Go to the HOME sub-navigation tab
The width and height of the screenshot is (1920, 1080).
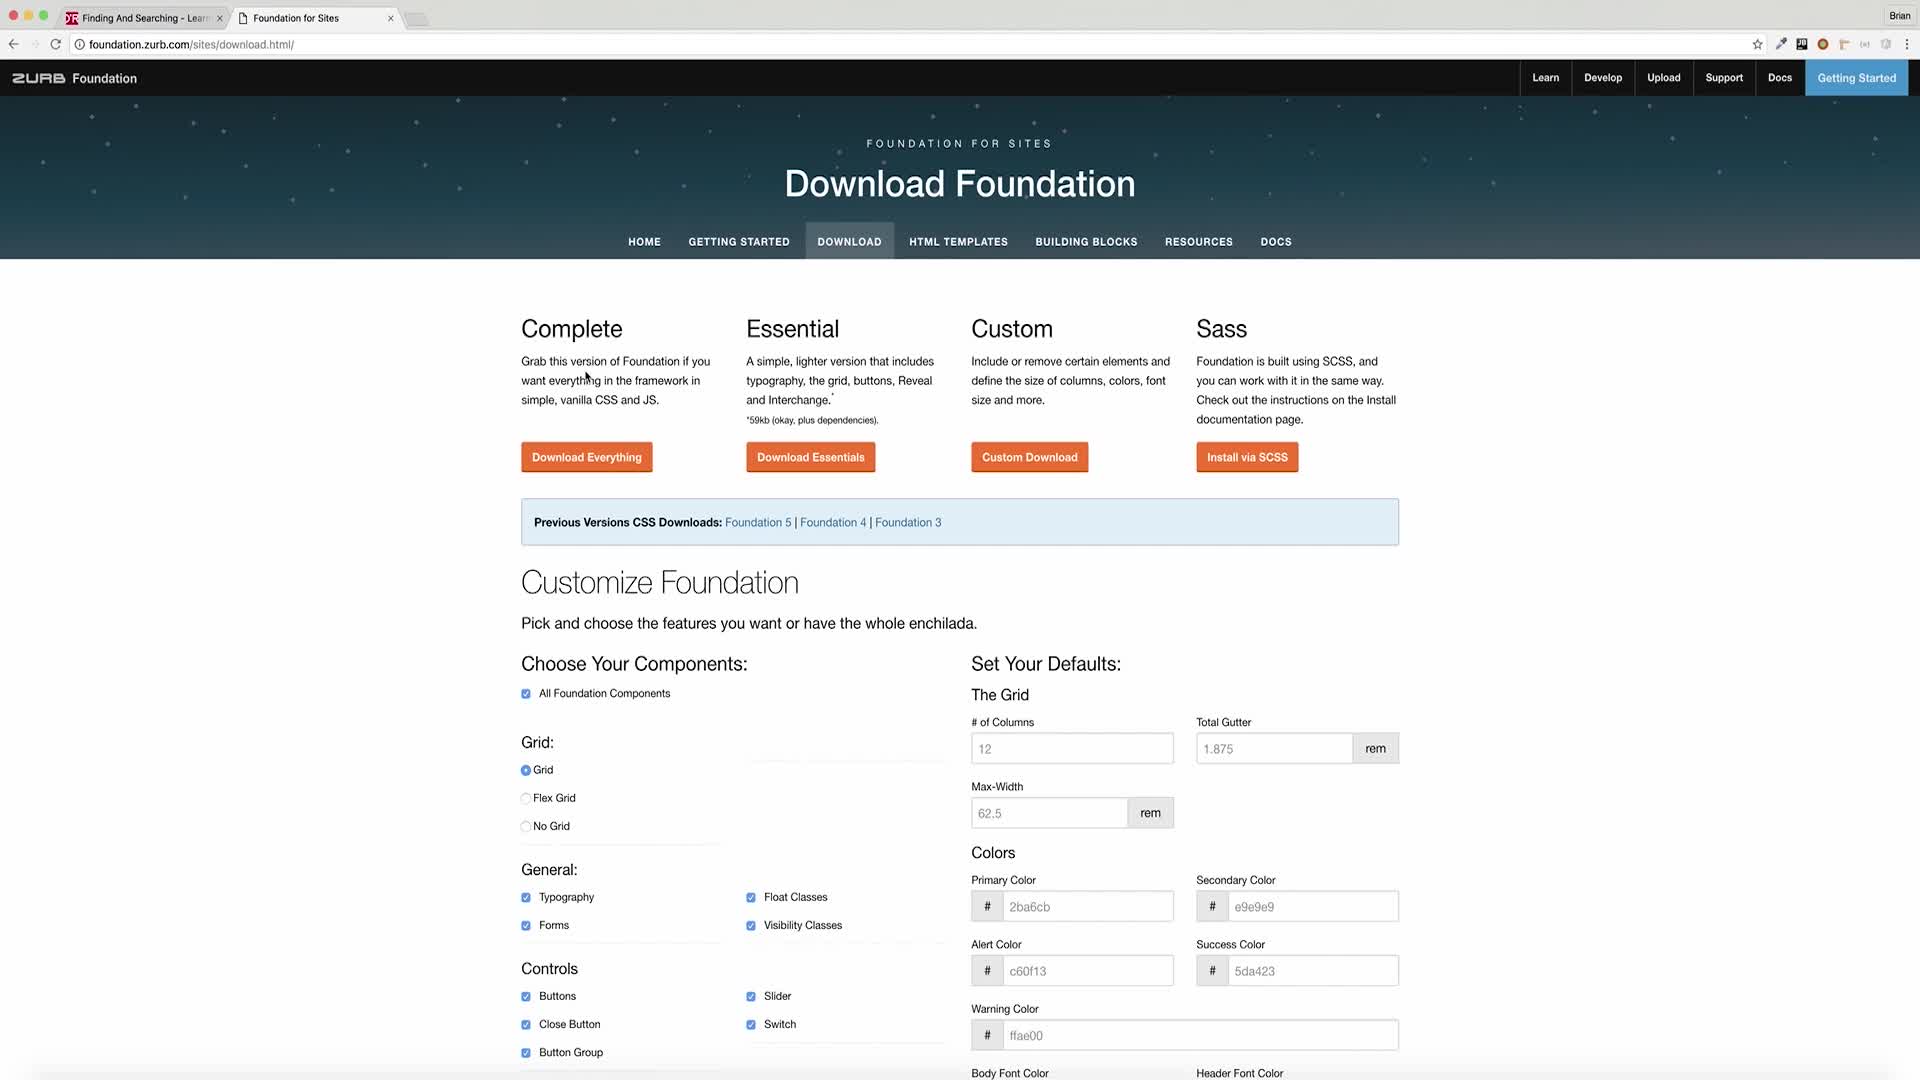click(644, 242)
